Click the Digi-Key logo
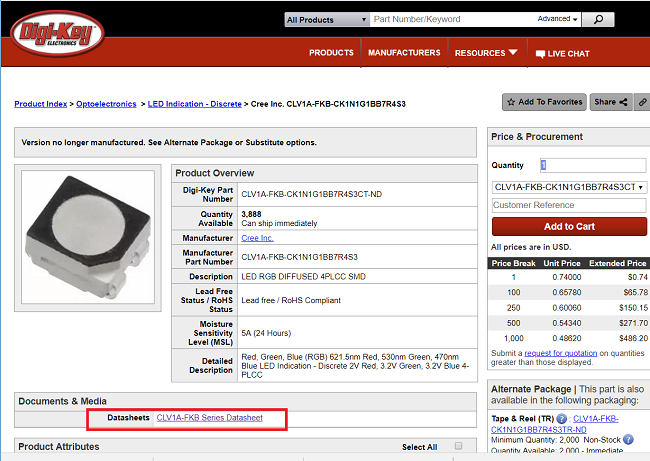The width and height of the screenshot is (650, 461). 57,34
